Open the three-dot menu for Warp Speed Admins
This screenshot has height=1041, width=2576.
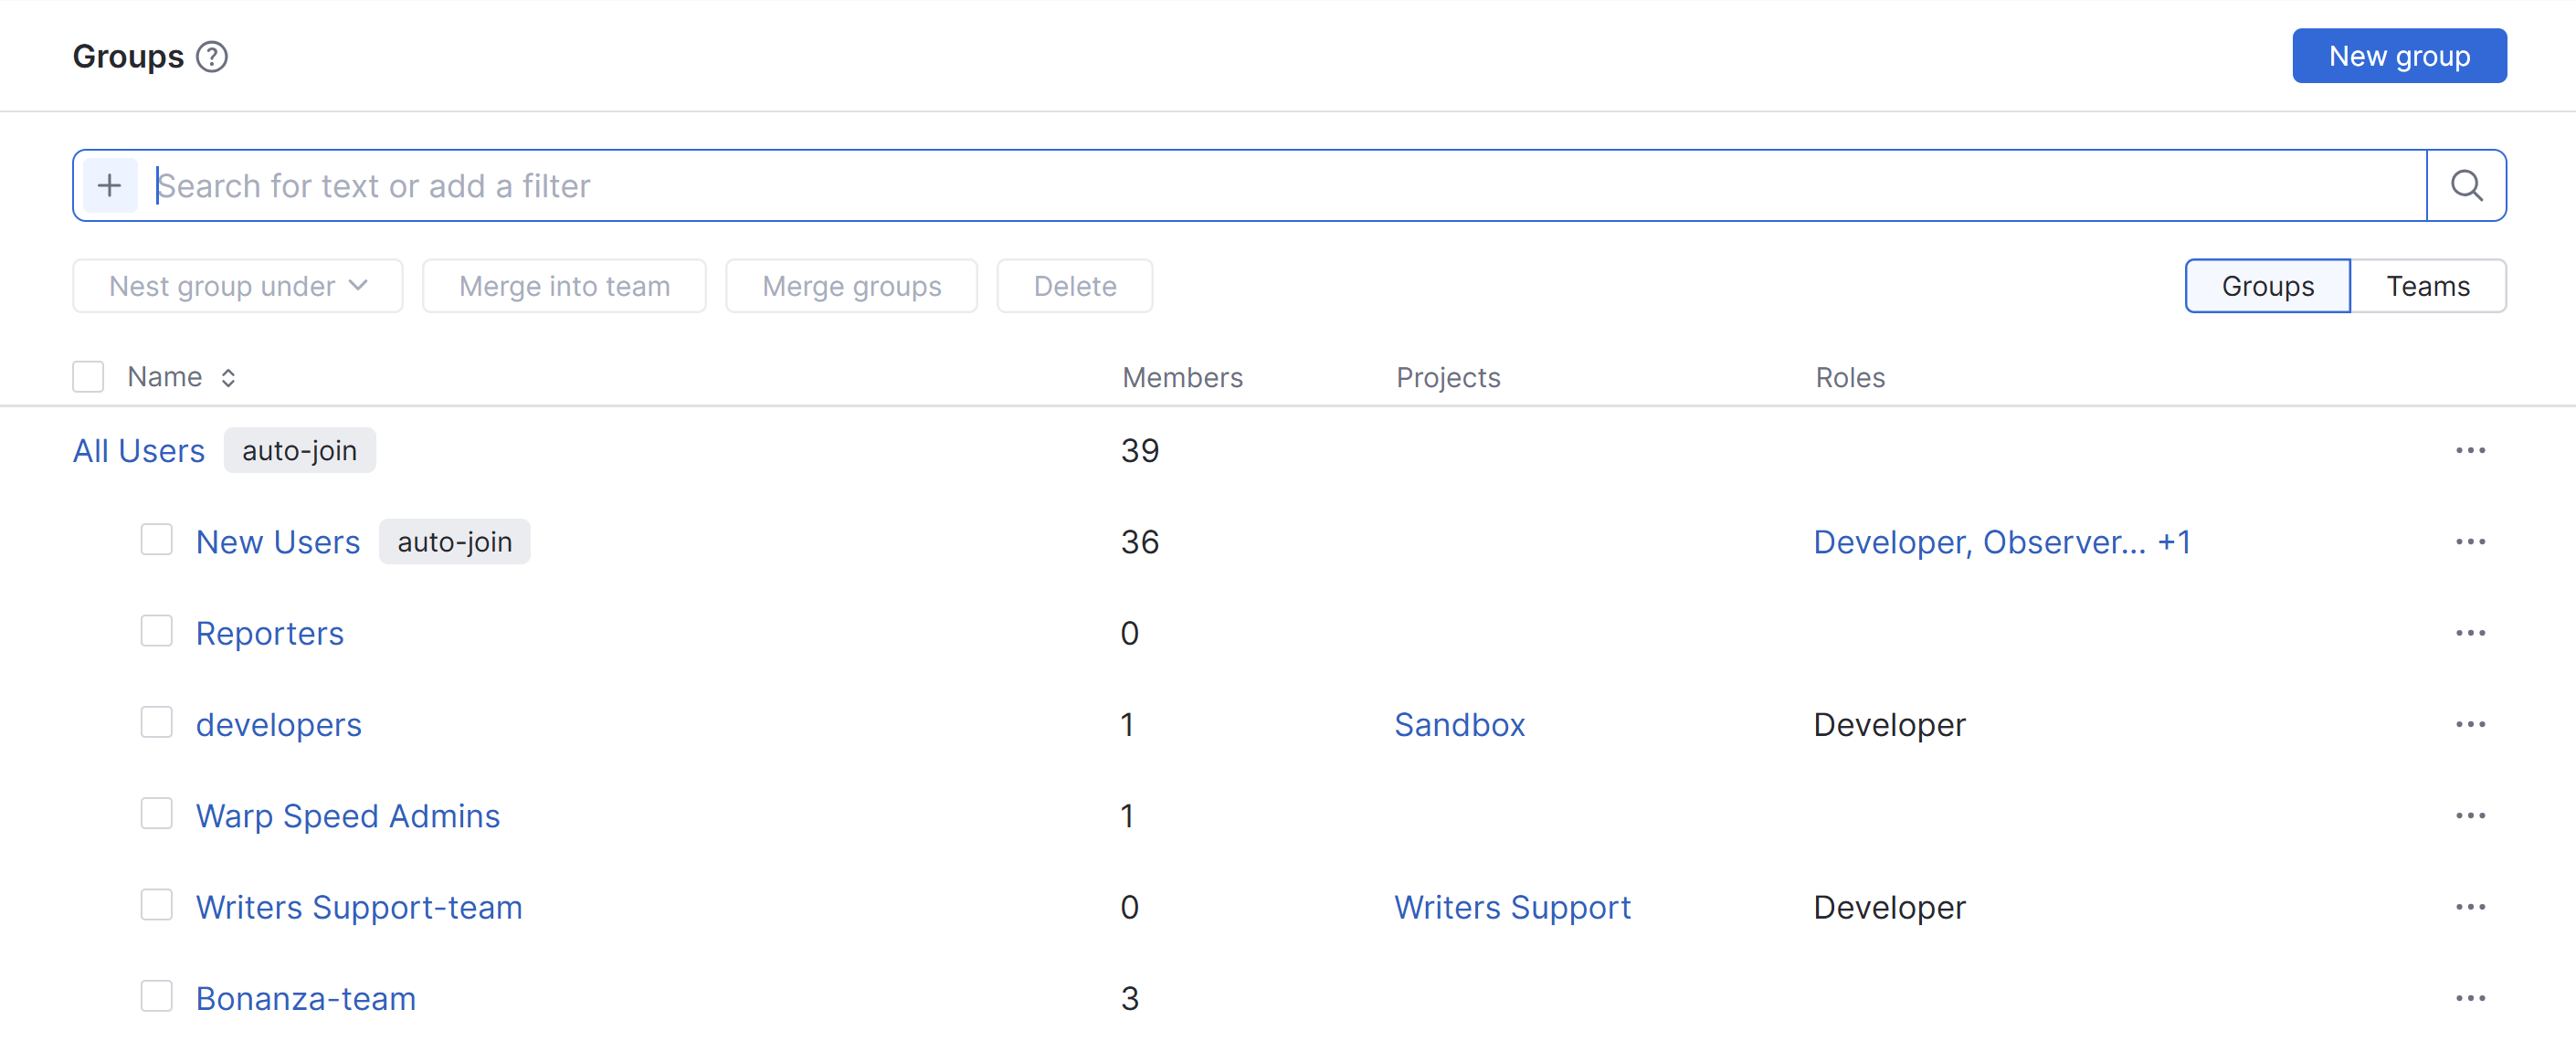(2469, 816)
